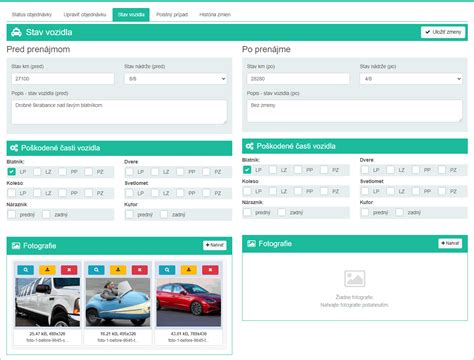The width and height of the screenshot is (474, 360).
Task: Check Kufor predný after rental
Action: click(x=365, y=212)
